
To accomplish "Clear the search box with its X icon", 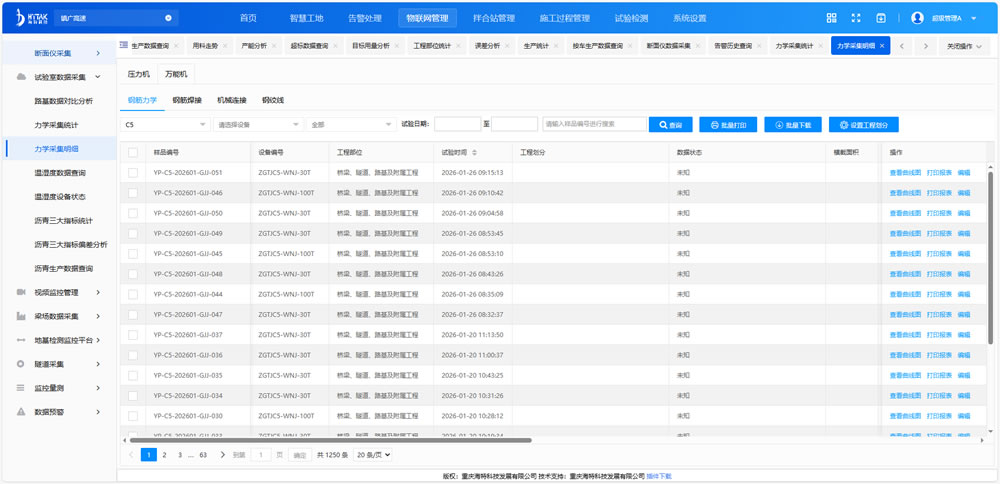I will coord(168,18).
